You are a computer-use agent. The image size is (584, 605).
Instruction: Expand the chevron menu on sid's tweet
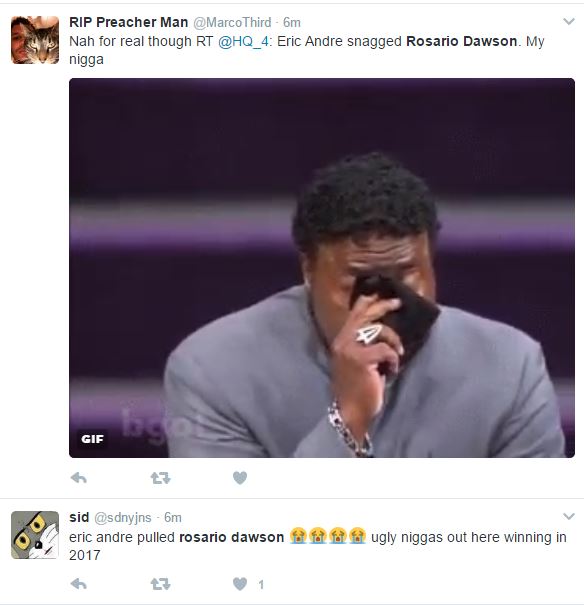569,516
